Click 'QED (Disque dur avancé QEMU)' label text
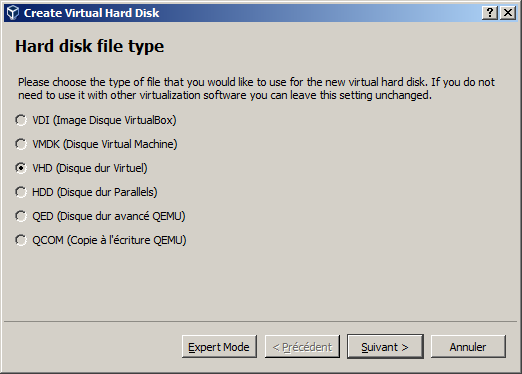This screenshot has width=522, height=374. (x=109, y=216)
